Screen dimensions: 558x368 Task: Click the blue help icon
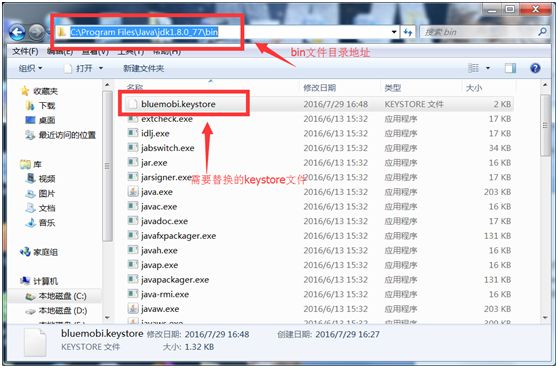535,68
